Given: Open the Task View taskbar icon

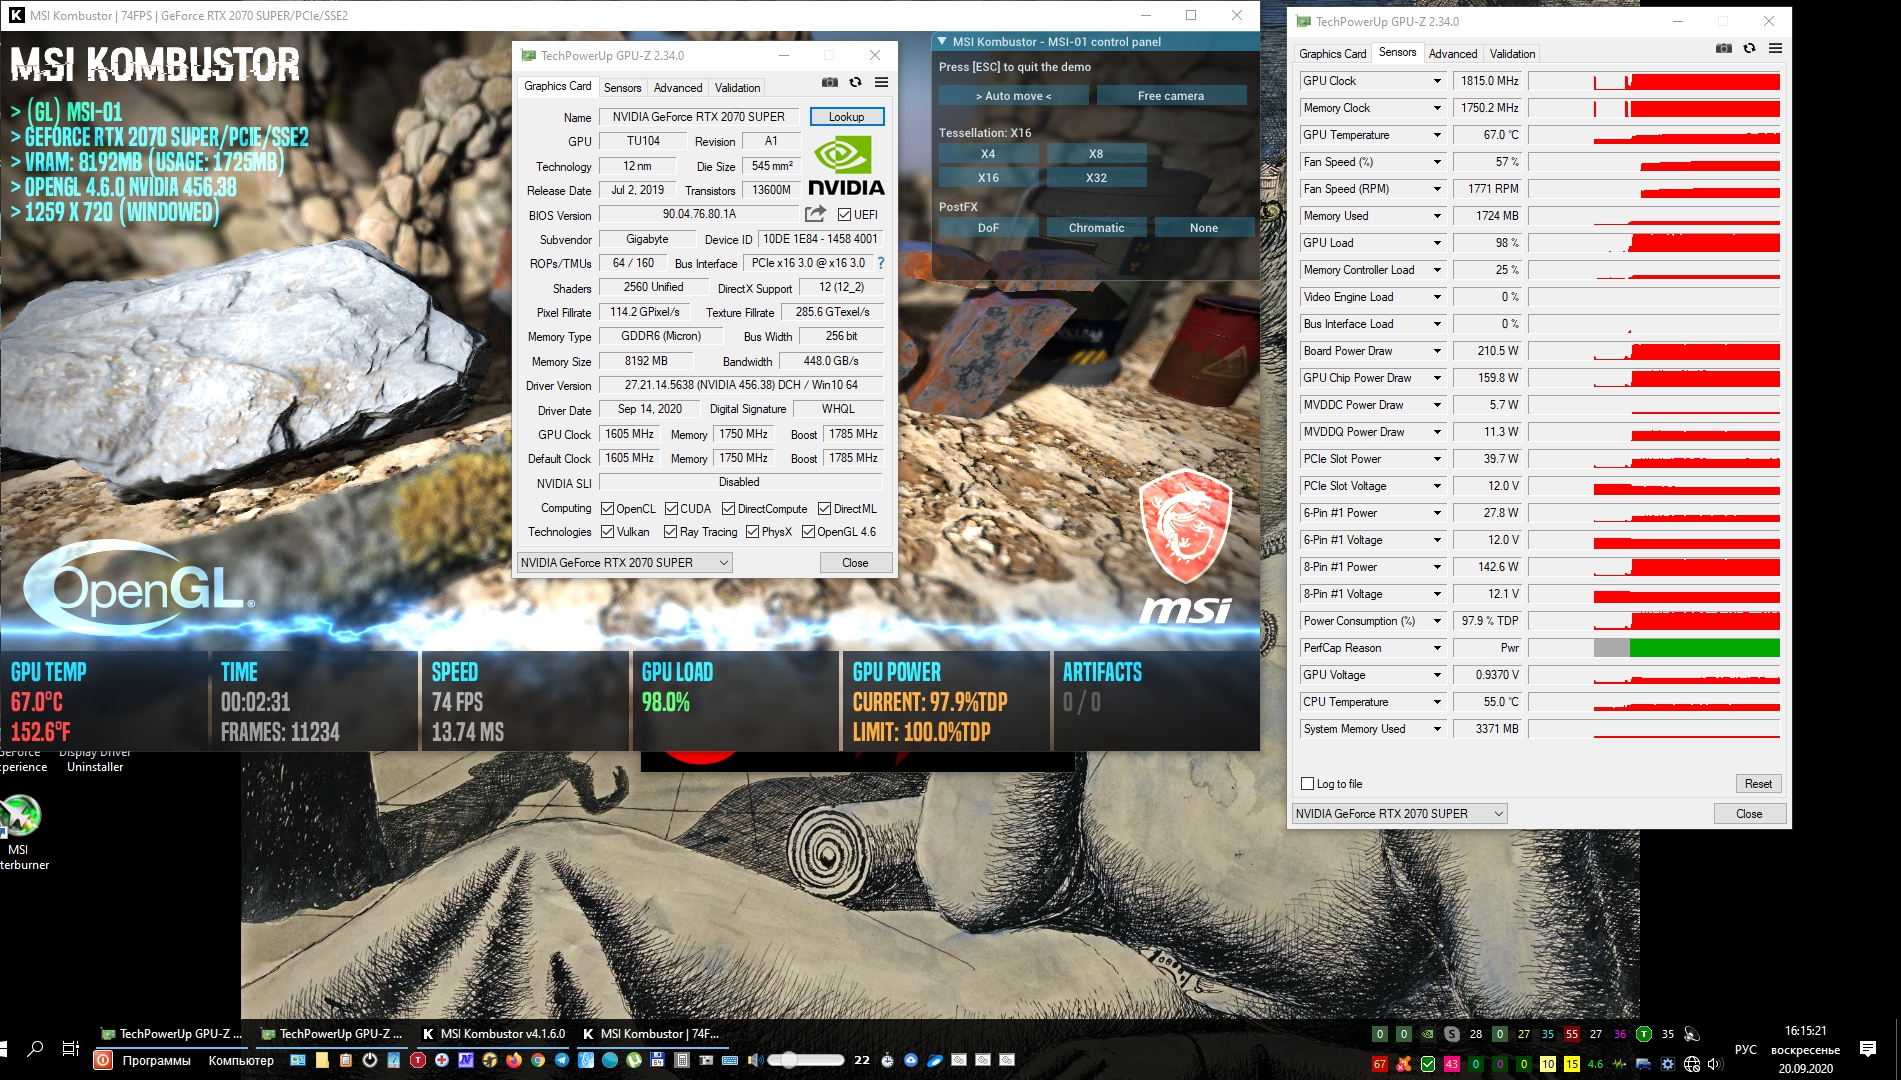Looking at the screenshot, I should [x=70, y=1048].
